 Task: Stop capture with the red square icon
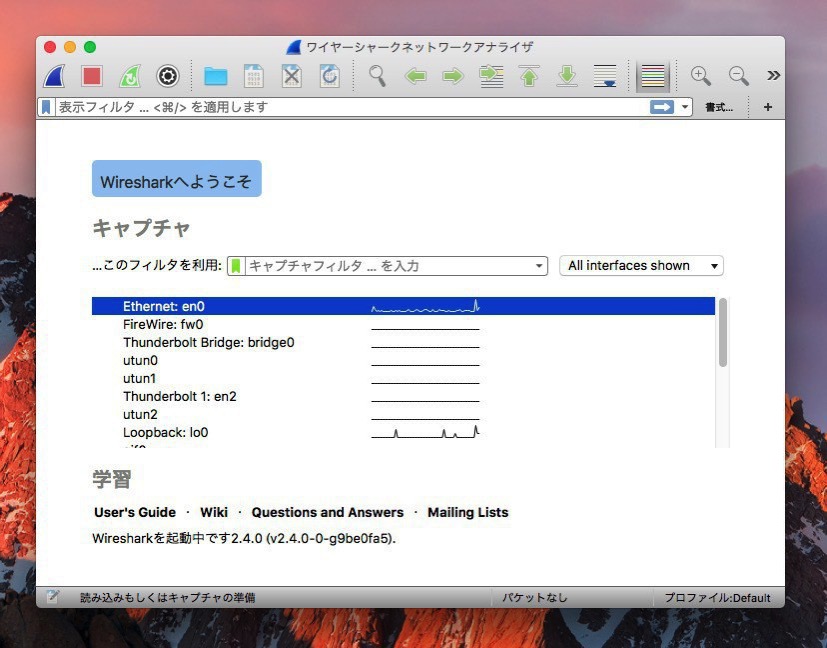(x=92, y=76)
